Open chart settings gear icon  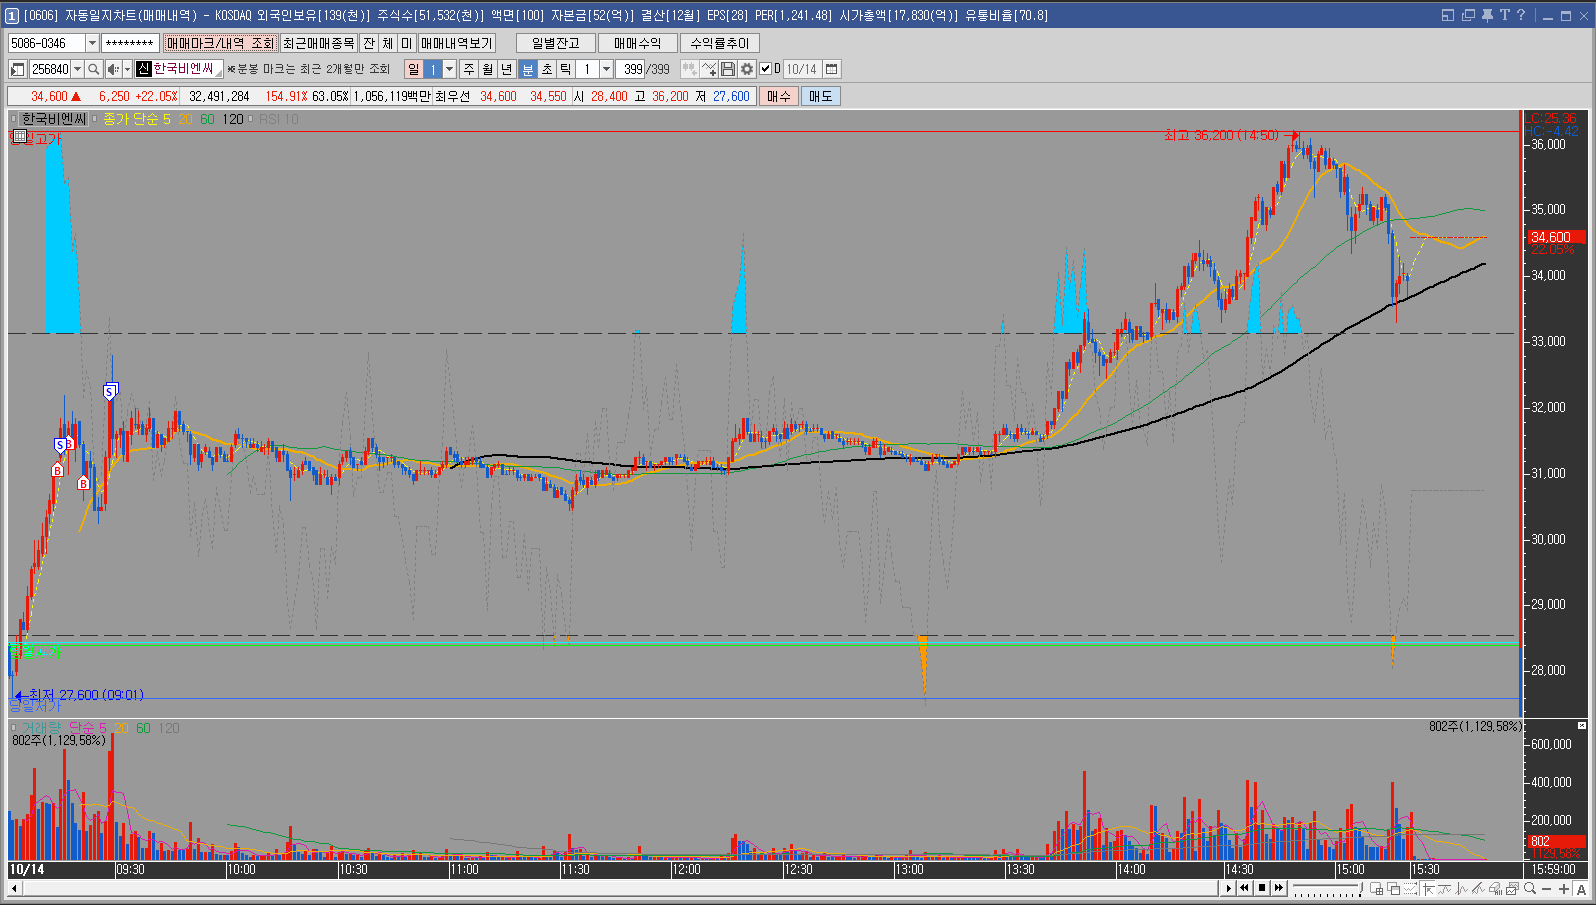pos(747,69)
